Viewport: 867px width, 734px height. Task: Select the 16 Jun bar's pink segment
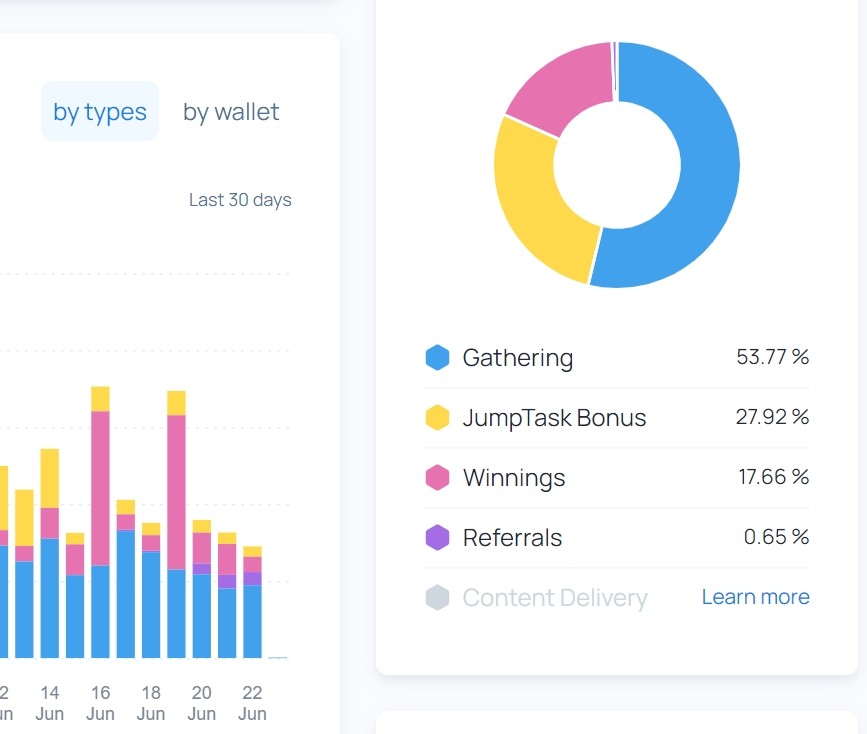click(100, 488)
